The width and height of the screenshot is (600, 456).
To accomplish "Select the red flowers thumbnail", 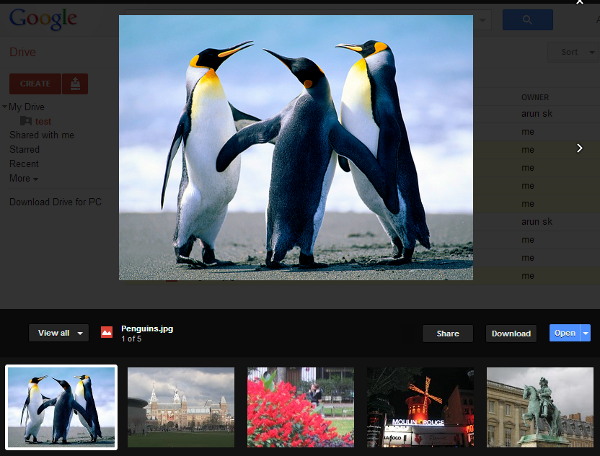I will click(x=300, y=407).
